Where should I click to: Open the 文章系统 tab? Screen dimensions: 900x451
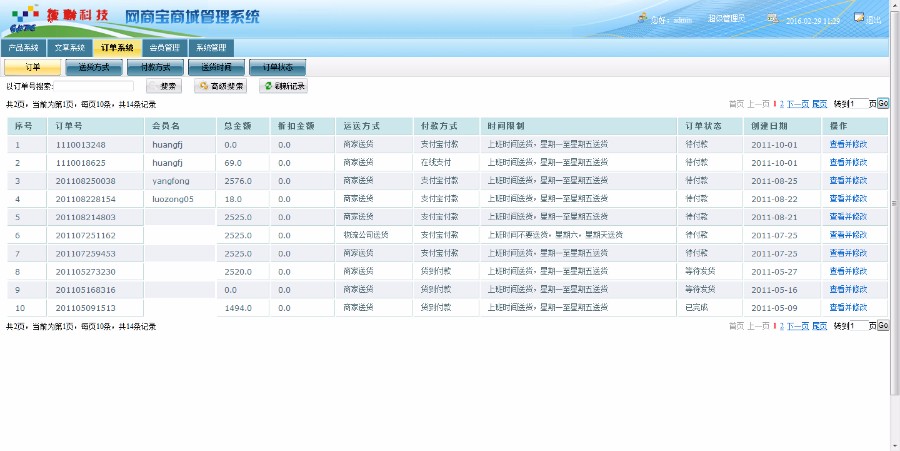point(69,48)
